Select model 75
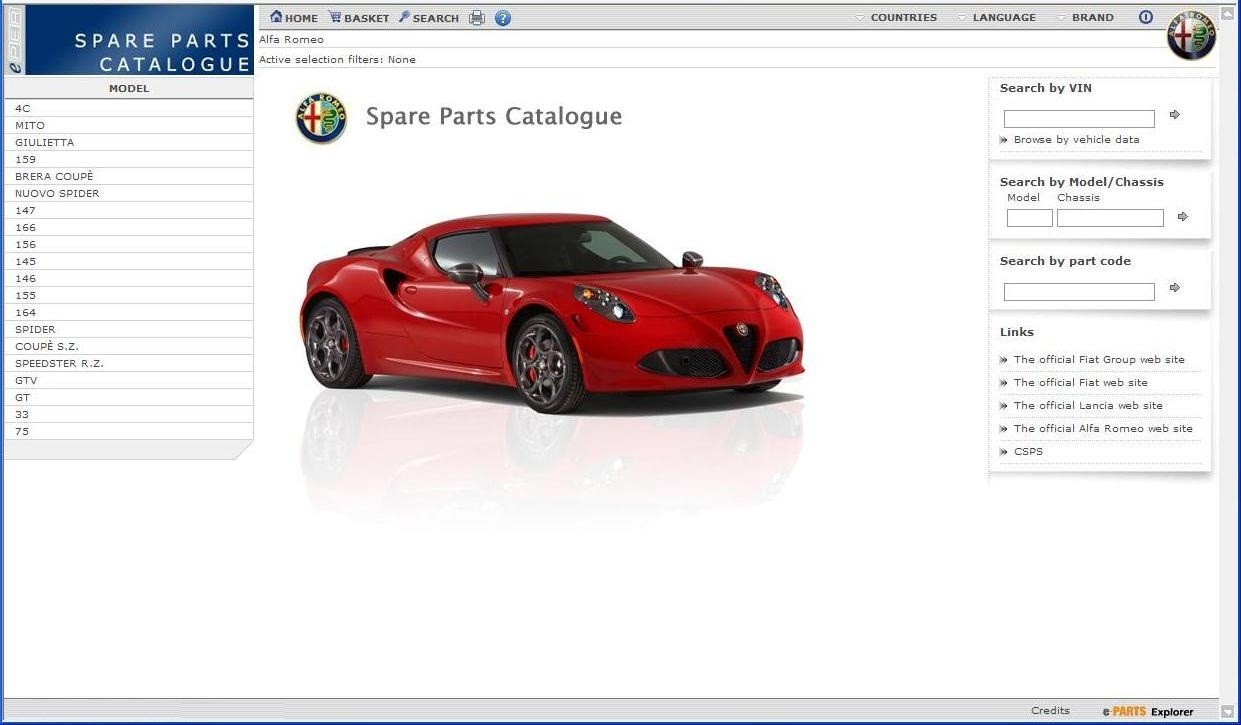1241x725 pixels. click(x=128, y=431)
